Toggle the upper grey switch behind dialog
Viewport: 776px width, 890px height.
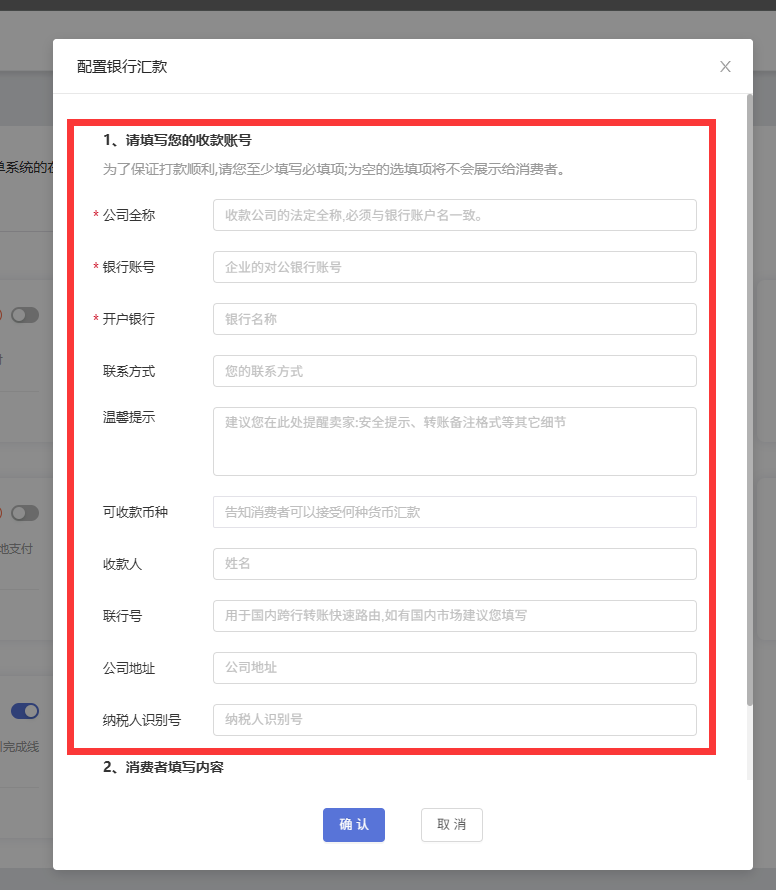coord(25,315)
